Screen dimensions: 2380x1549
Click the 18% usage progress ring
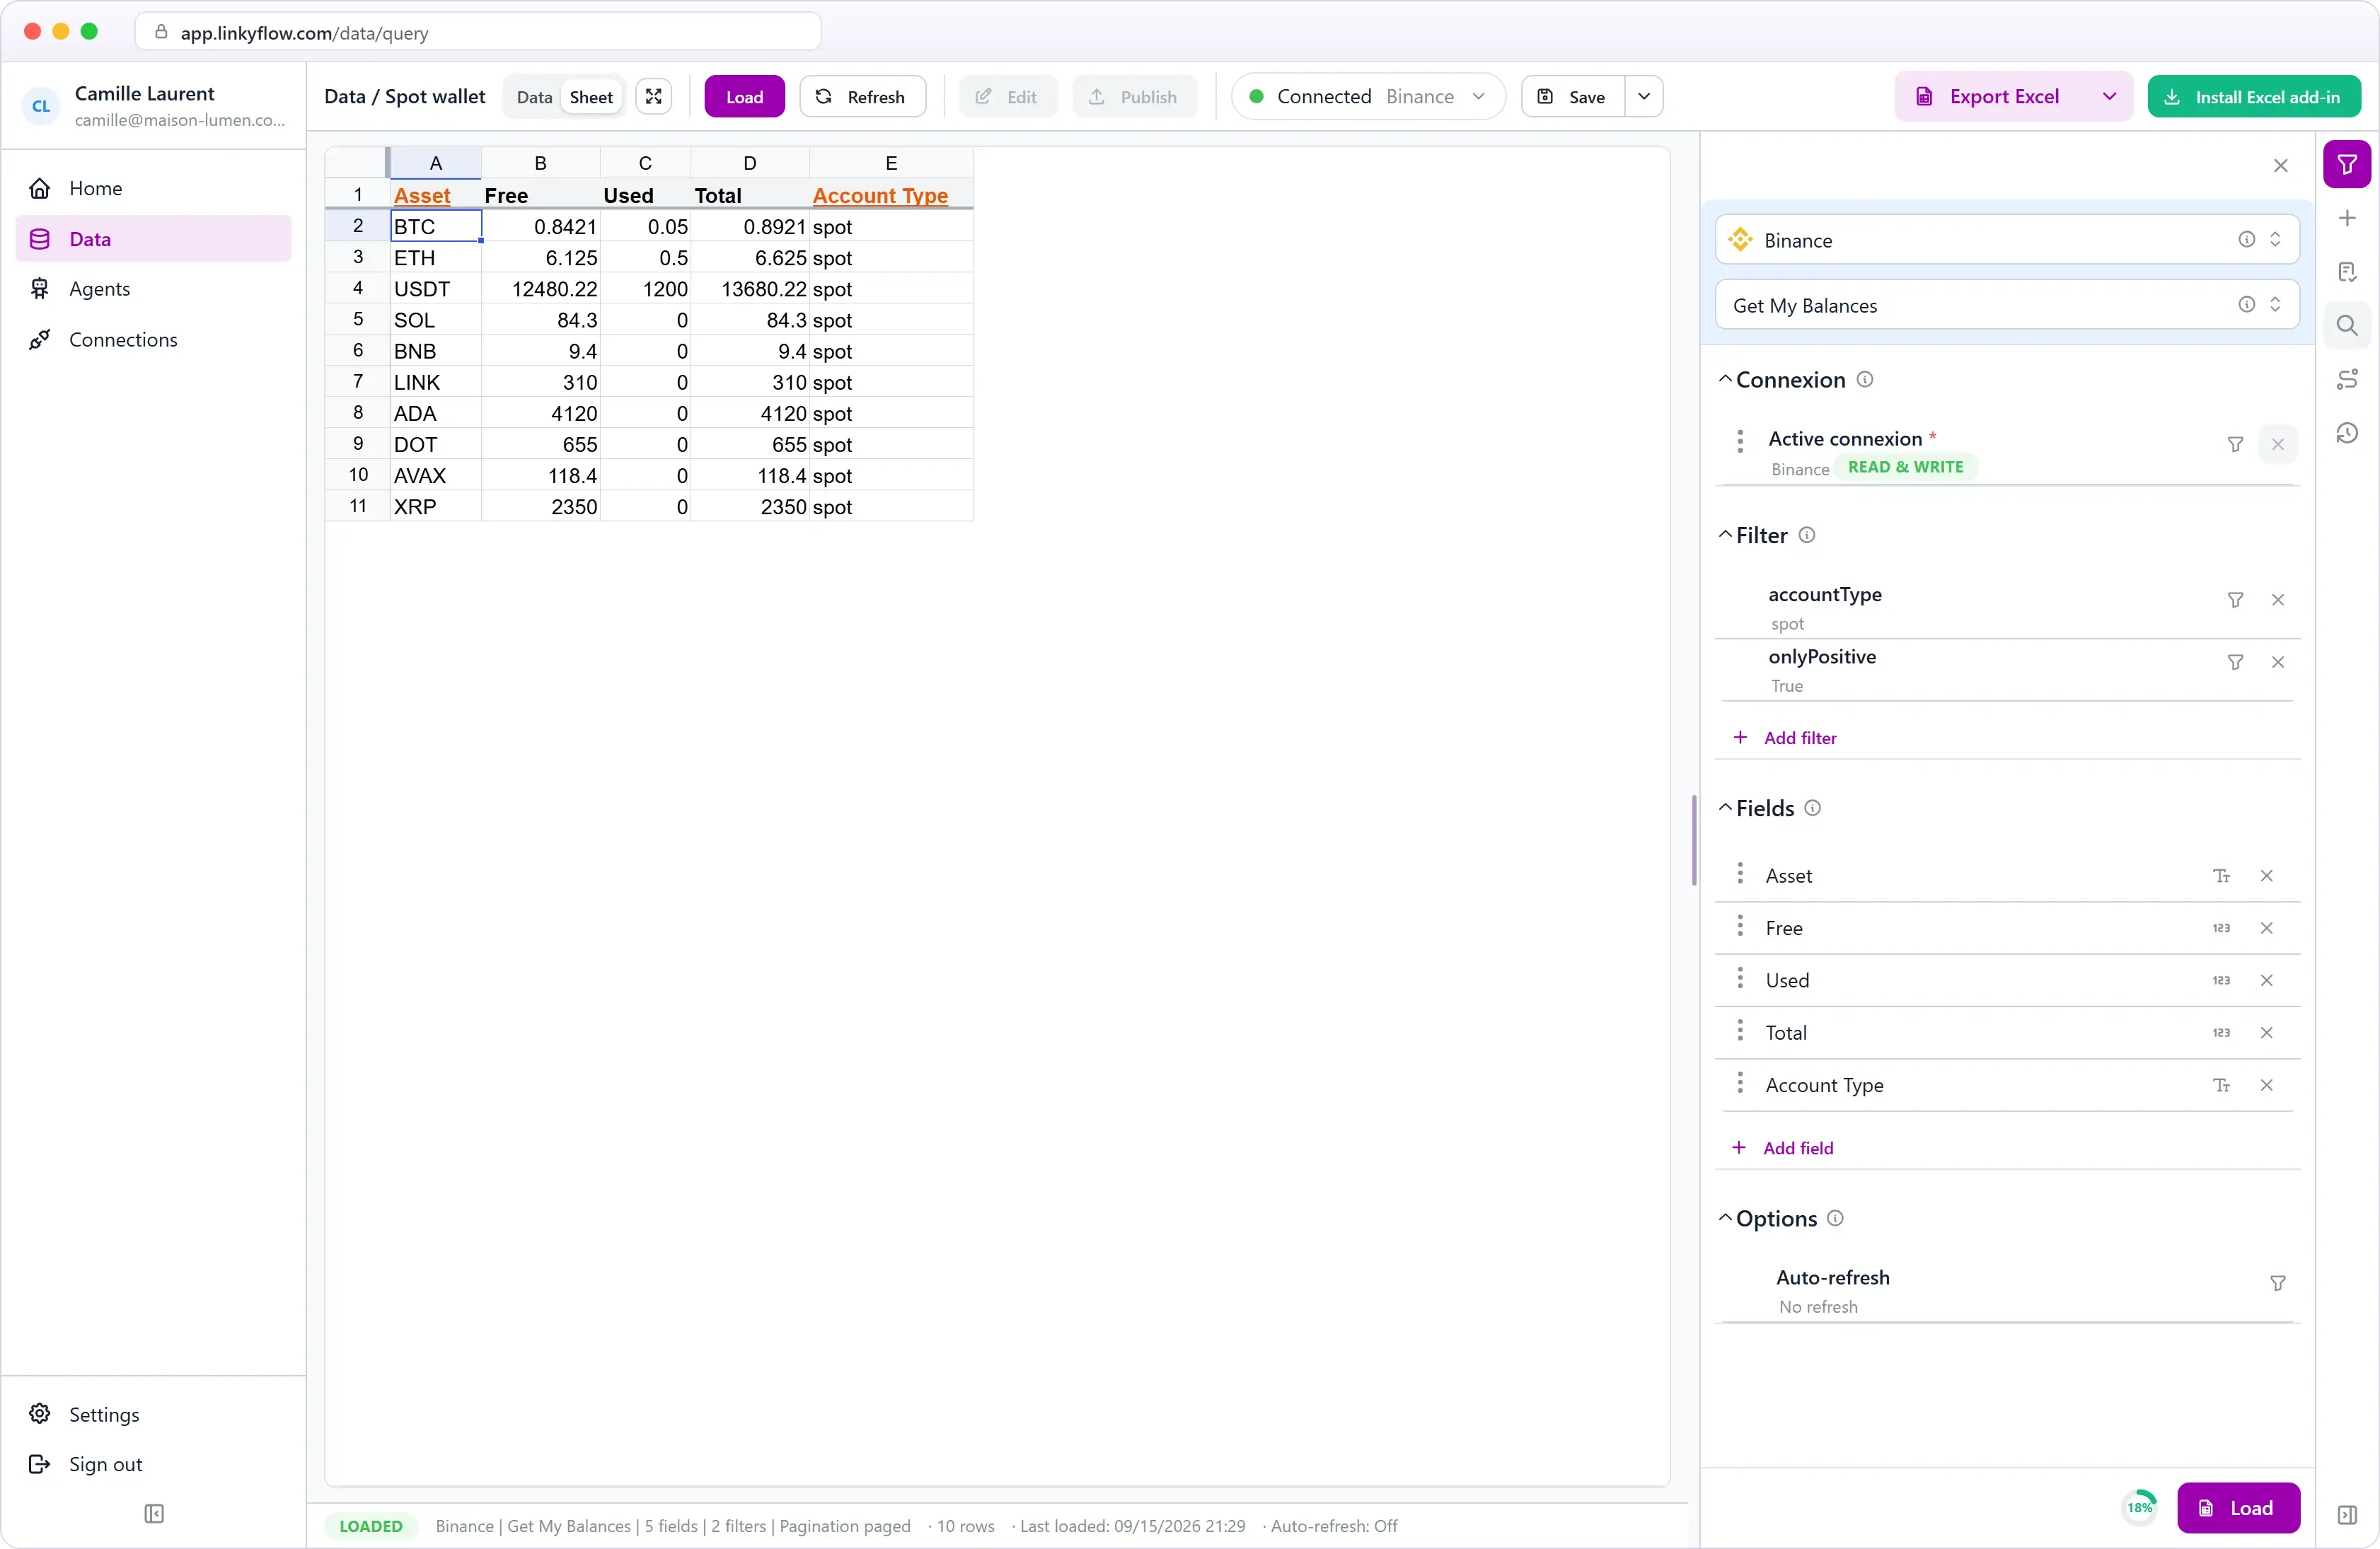[2139, 1509]
